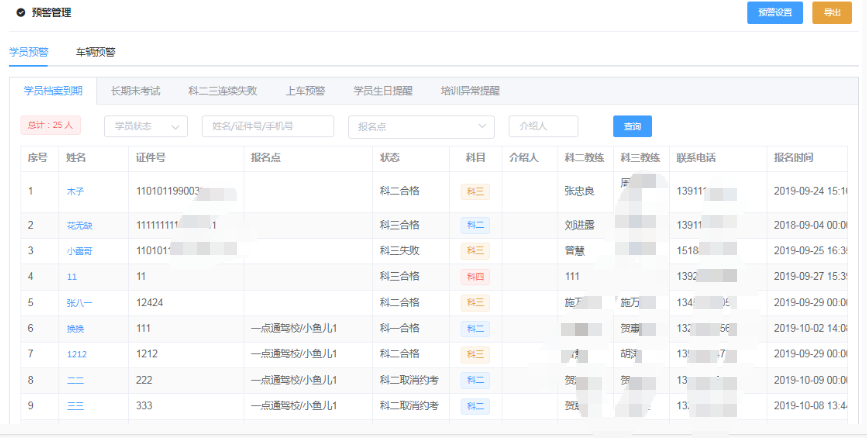This screenshot has width=867, height=438.
Task: Click 科三合格 status in row 4
Action: pos(400,276)
